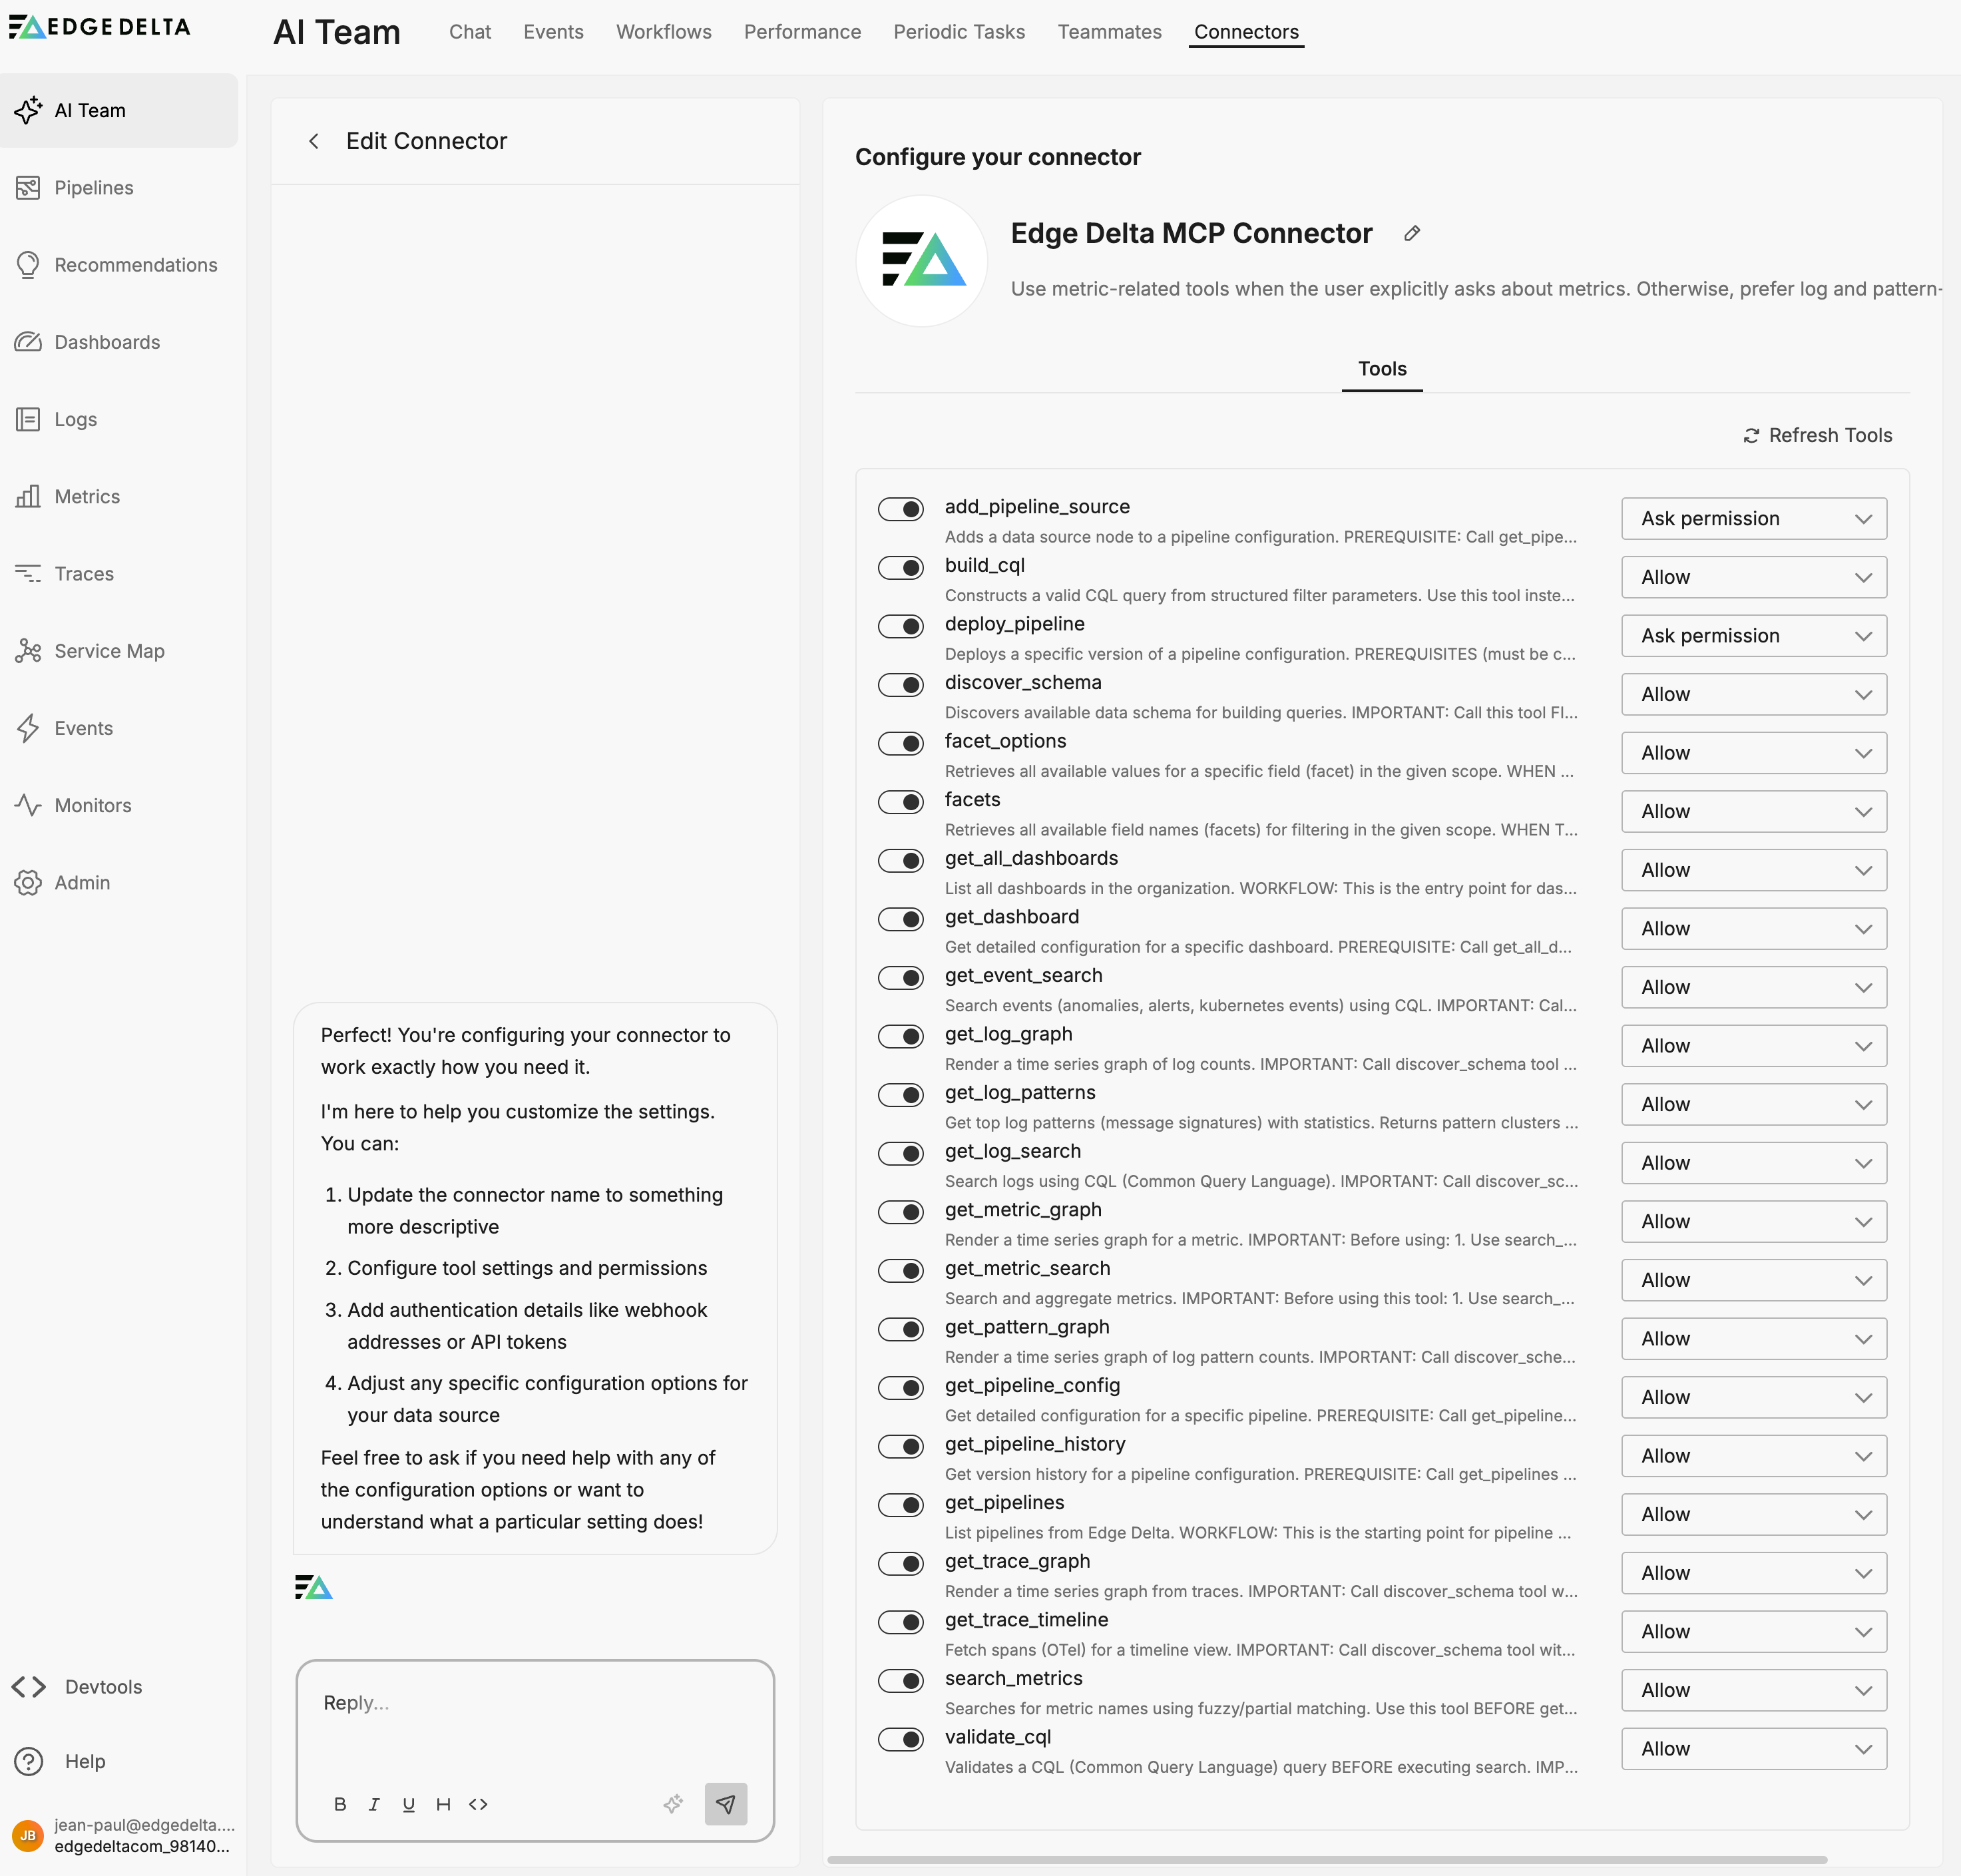This screenshot has width=1961, height=1876.
Task: Toggle bold formatting in the reply box
Action: (340, 1804)
